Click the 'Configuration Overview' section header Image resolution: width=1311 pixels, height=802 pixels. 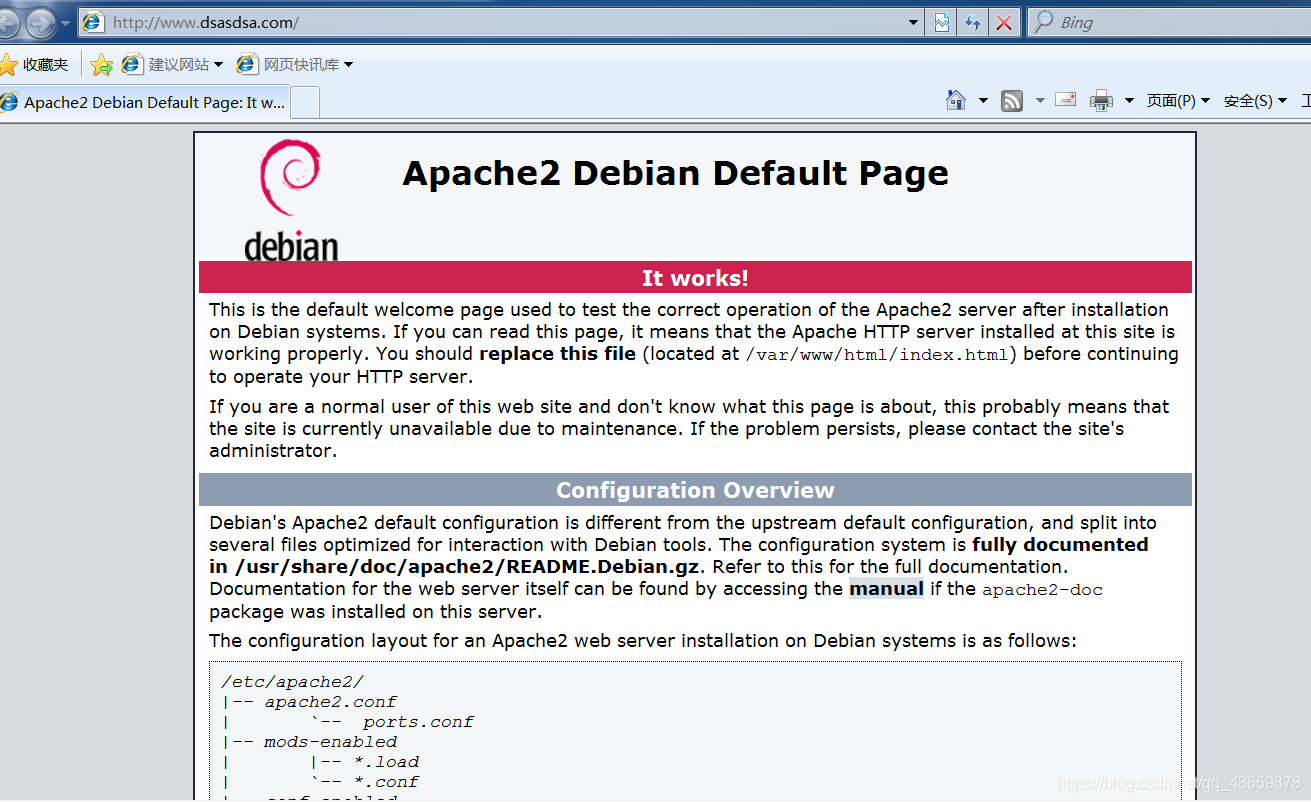coord(695,490)
